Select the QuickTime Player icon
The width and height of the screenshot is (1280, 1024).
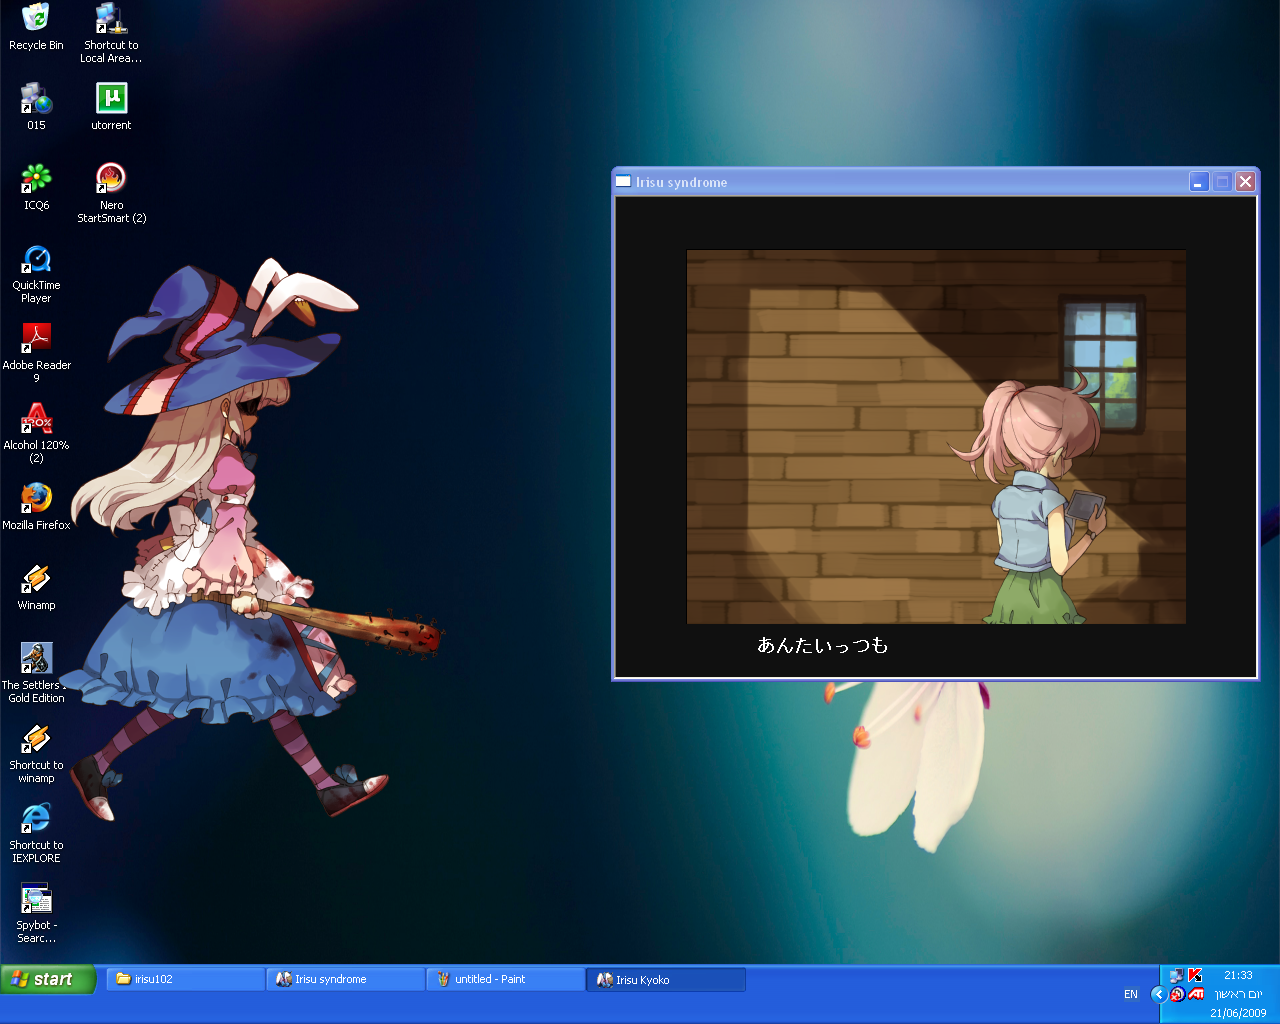click(36, 273)
